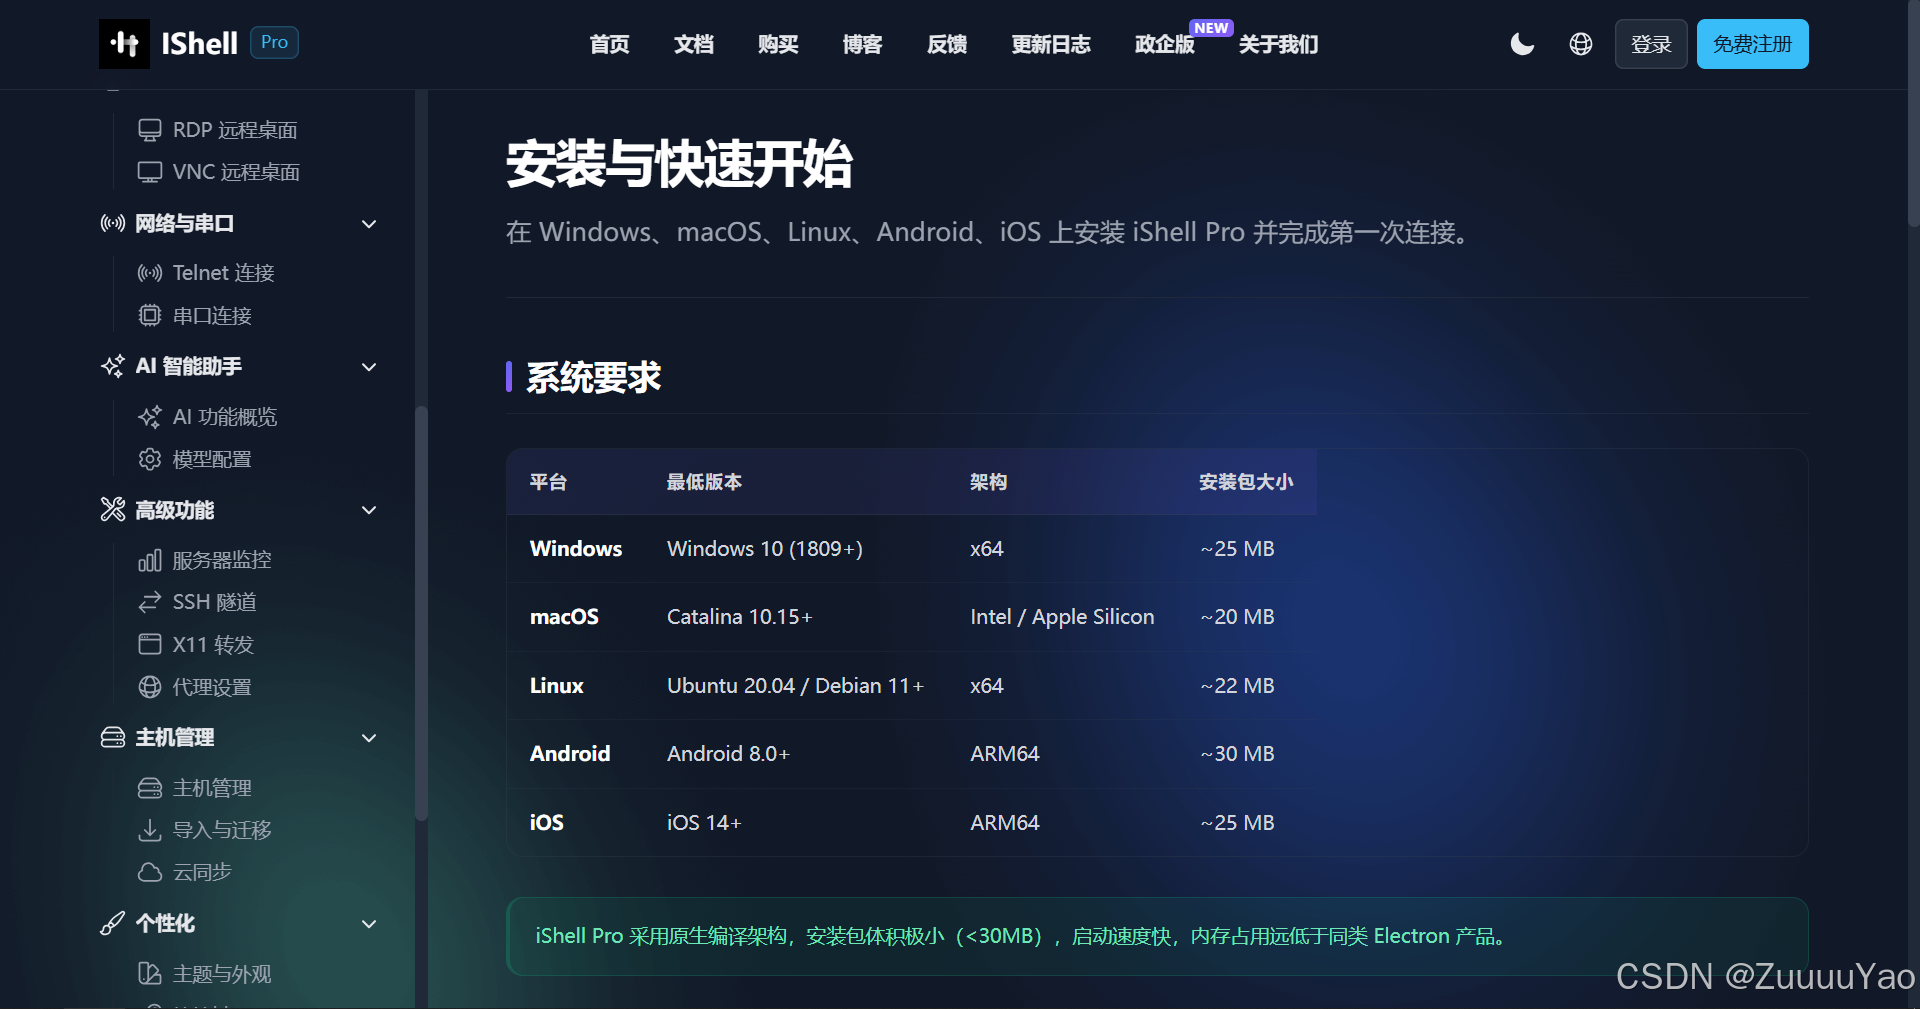This screenshot has width=1920, height=1009.
Task: Open the 购买 page
Action: point(778,44)
